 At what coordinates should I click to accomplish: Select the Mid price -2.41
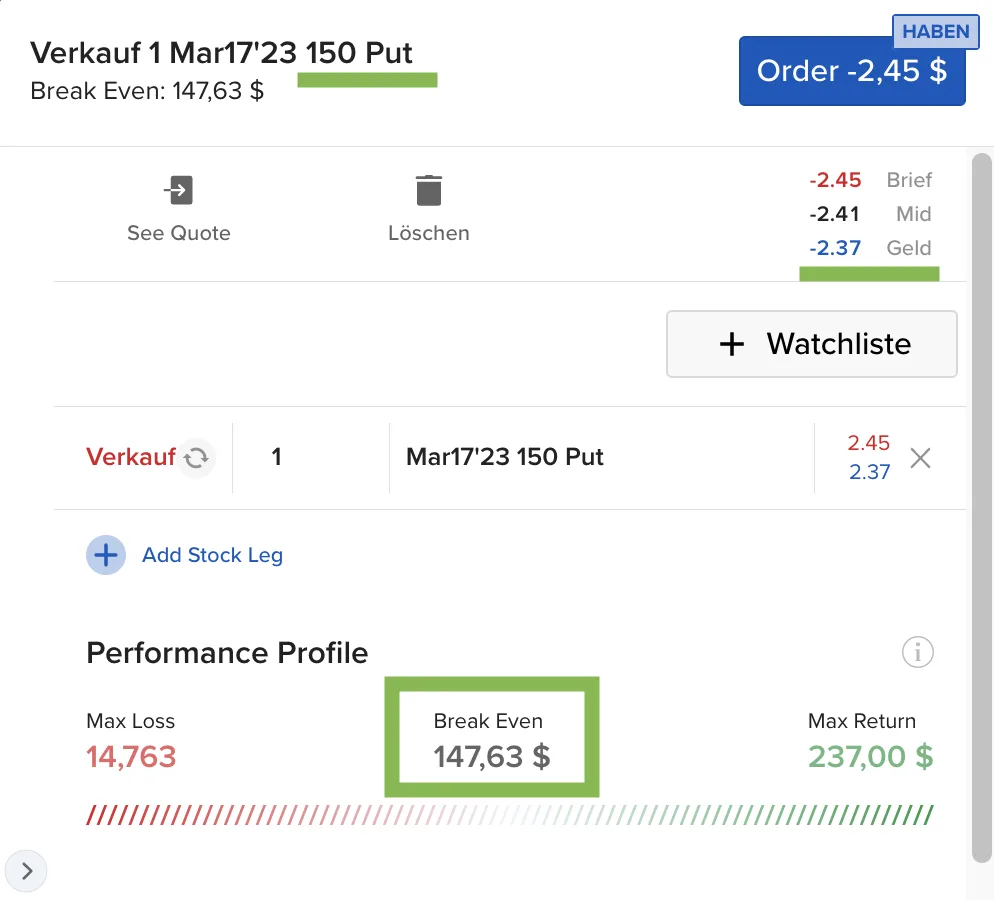tap(834, 214)
